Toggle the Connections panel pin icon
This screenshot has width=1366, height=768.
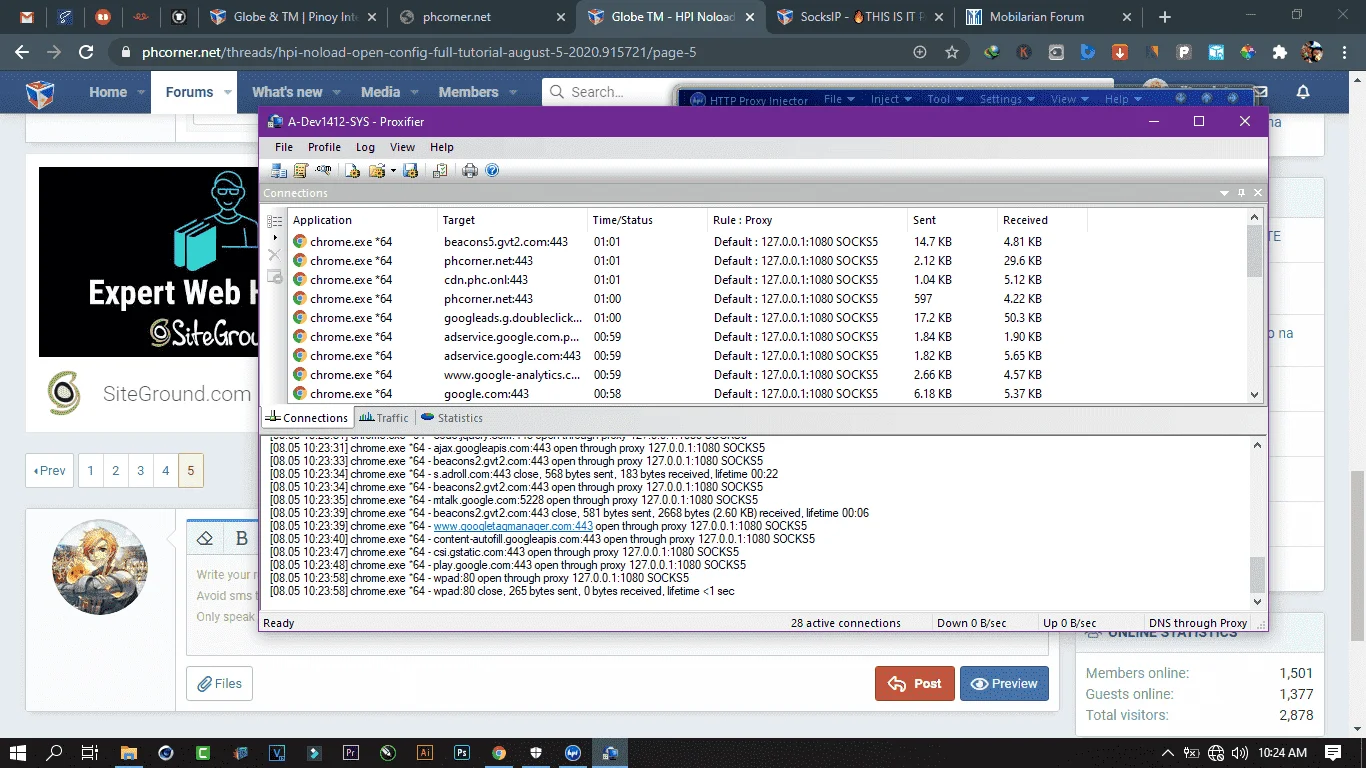(1242, 193)
